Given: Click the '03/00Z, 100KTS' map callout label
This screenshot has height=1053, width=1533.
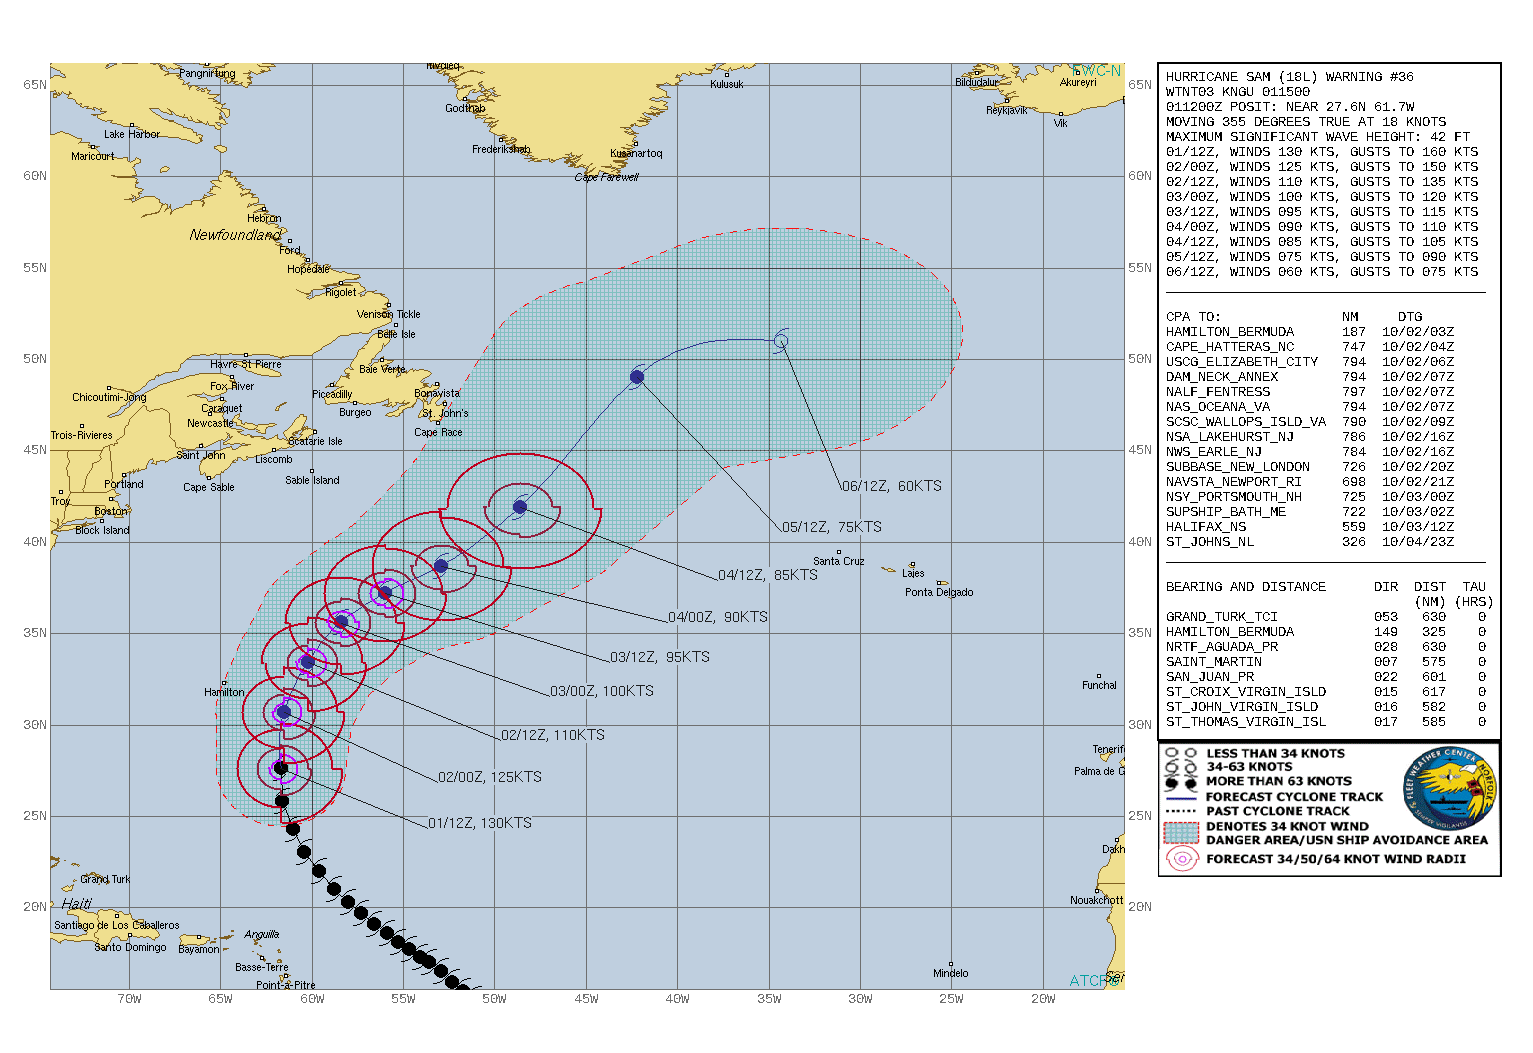Looking at the screenshot, I should pyautogui.click(x=602, y=691).
